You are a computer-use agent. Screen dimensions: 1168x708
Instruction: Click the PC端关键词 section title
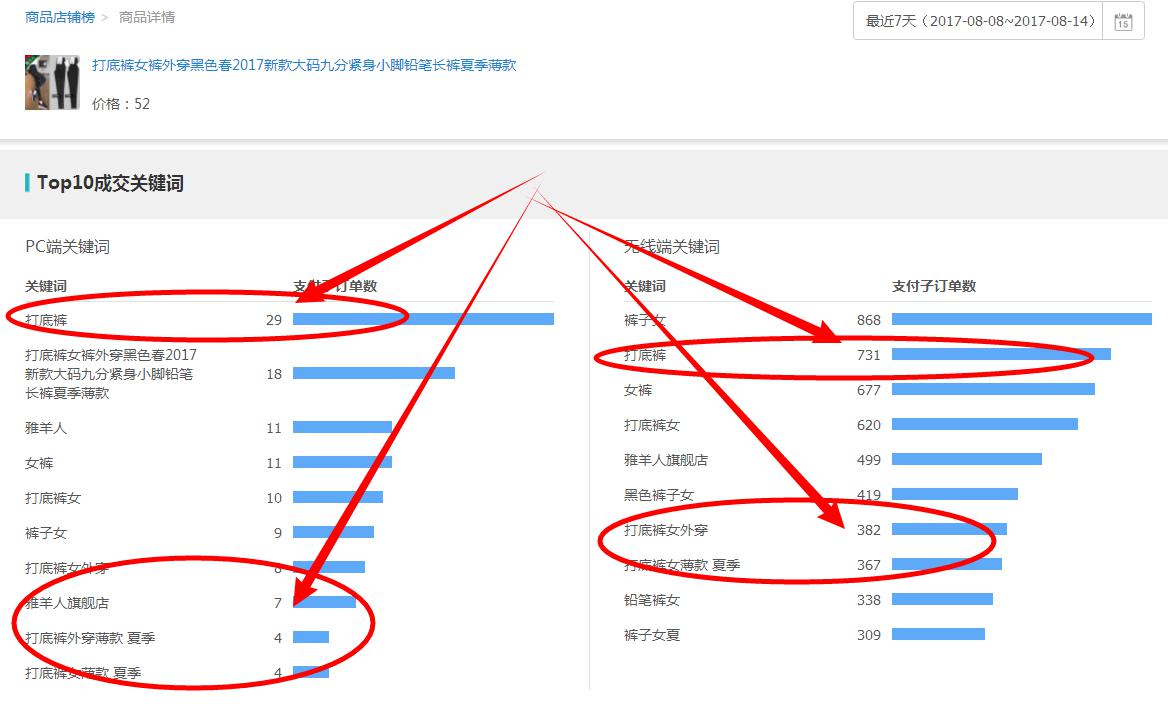click(67, 247)
